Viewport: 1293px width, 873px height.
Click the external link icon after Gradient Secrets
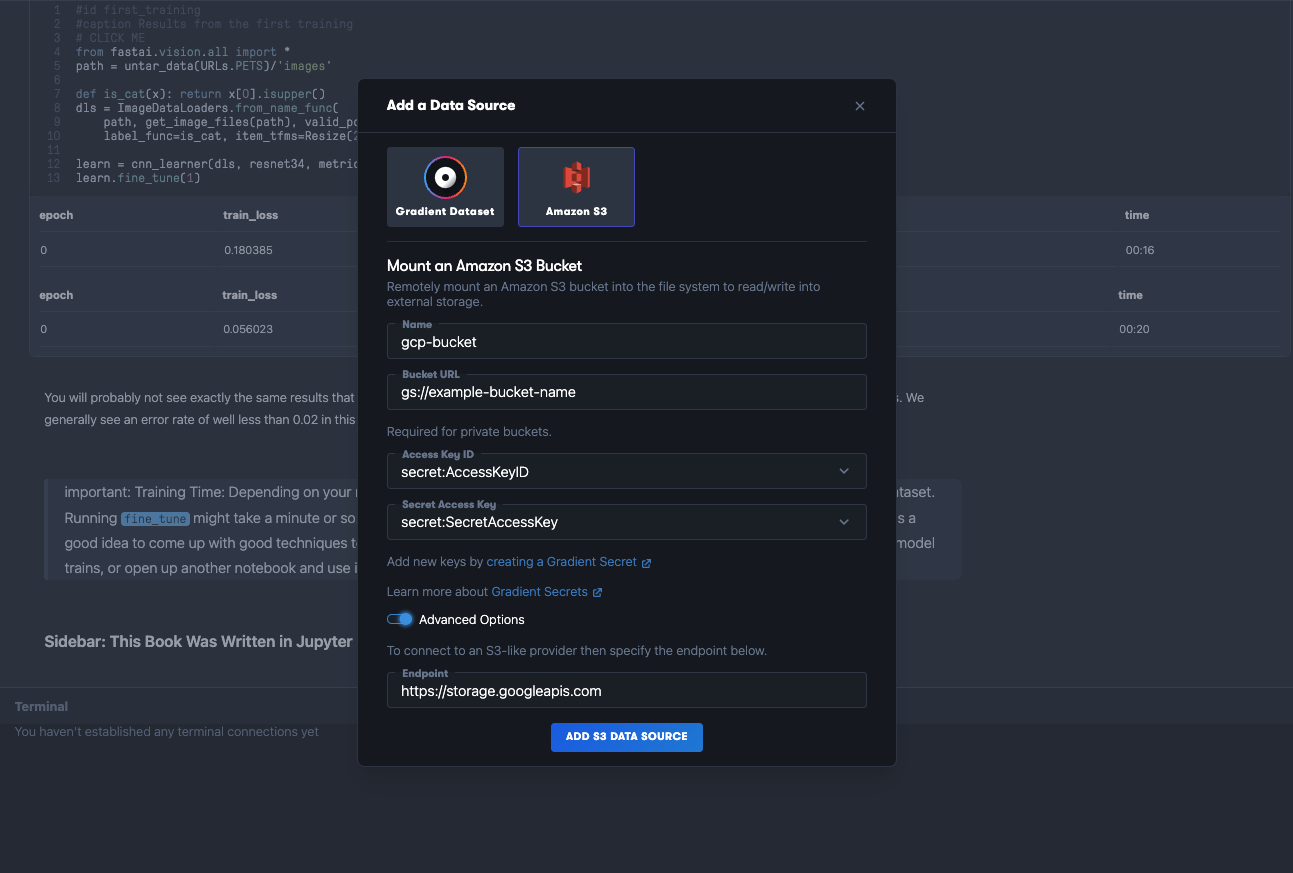(x=597, y=593)
